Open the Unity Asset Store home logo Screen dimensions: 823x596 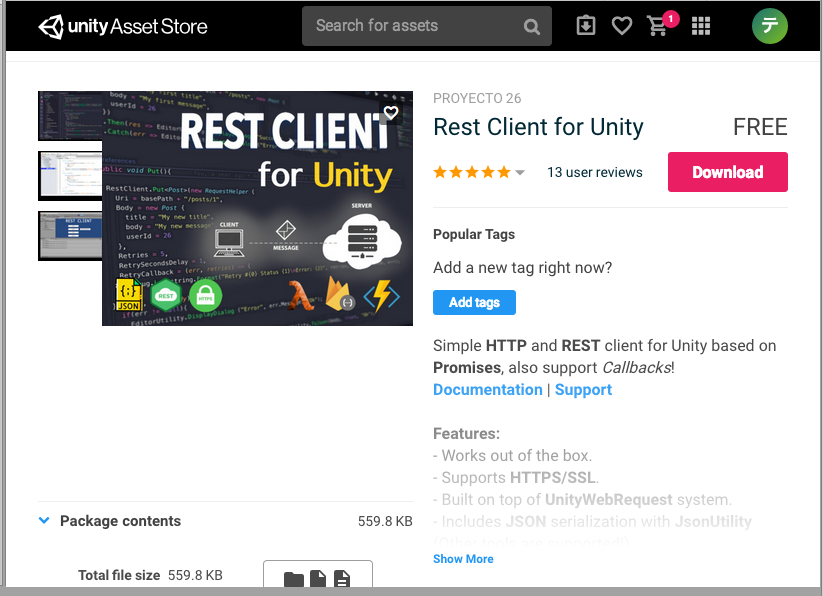123,26
